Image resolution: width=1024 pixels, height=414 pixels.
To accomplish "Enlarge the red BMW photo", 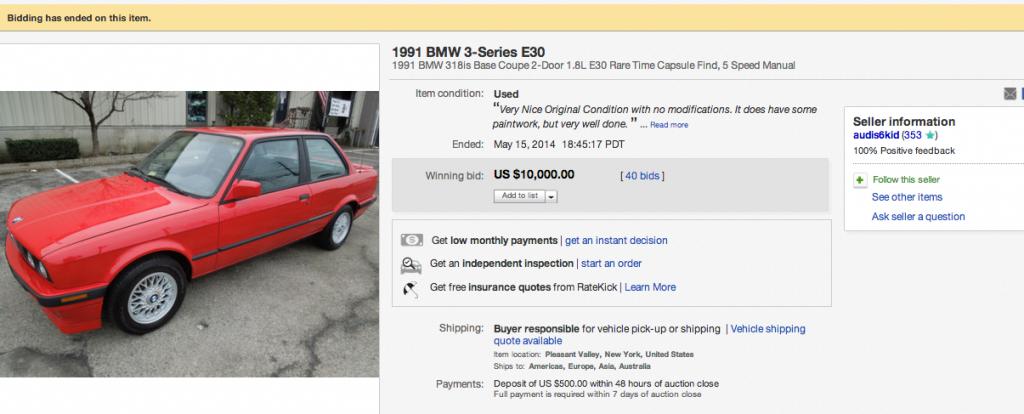I will pos(189,234).
